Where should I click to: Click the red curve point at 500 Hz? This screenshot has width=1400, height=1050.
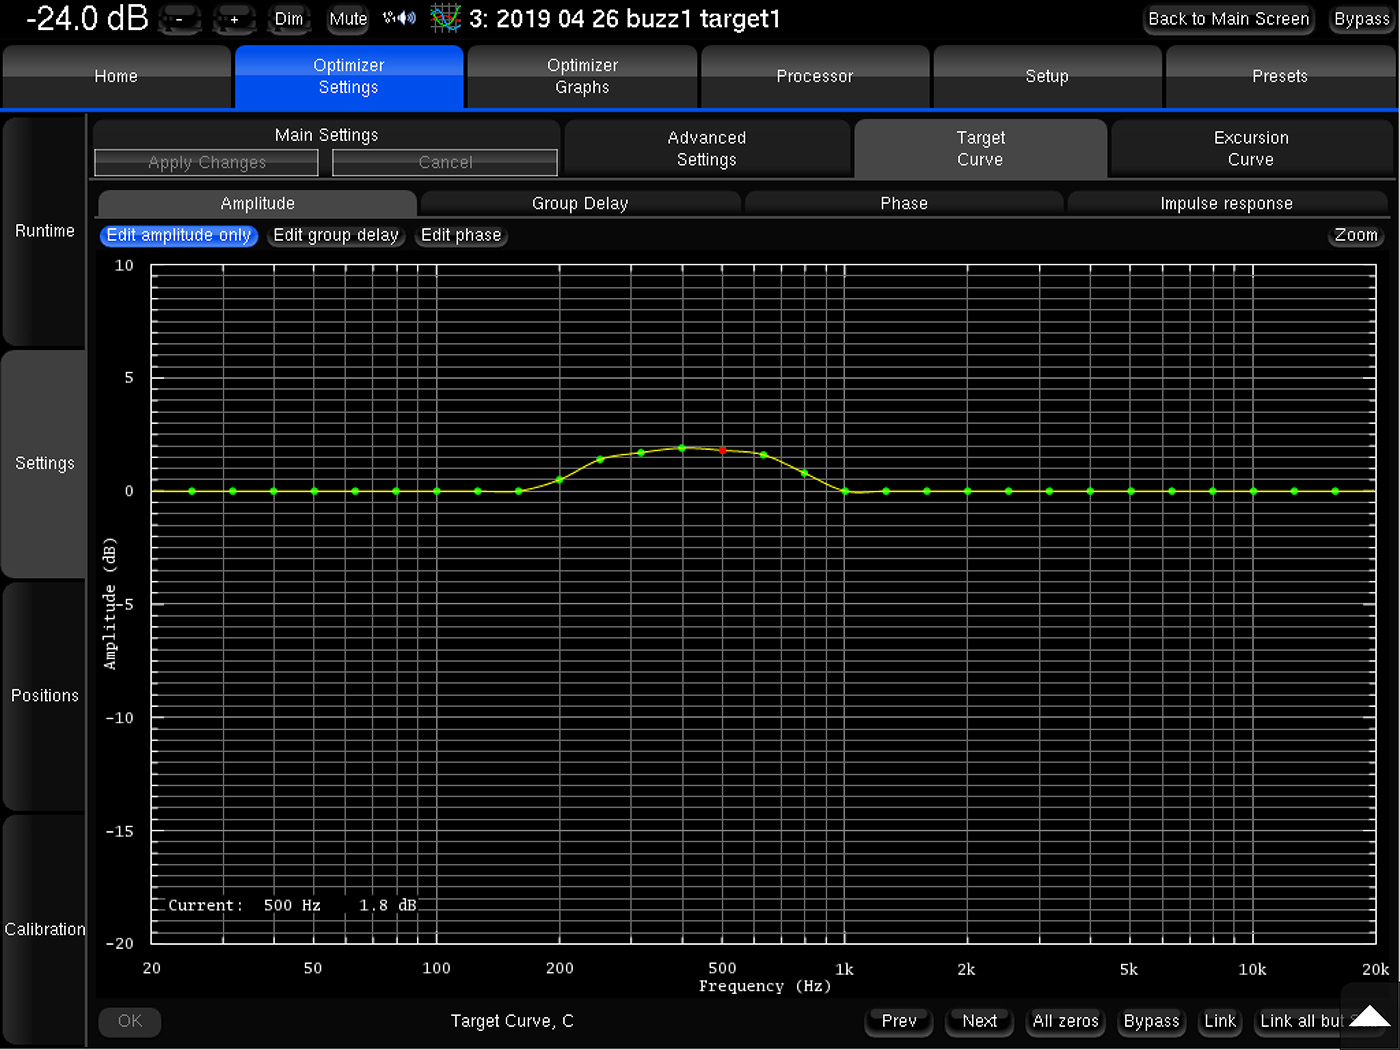[723, 451]
